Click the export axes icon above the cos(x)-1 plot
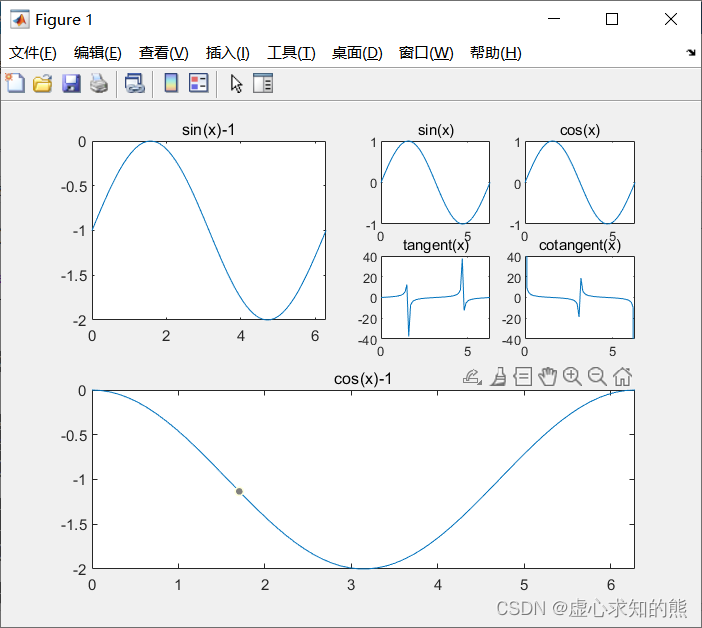The height and width of the screenshot is (628, 702). pos(472,377)
